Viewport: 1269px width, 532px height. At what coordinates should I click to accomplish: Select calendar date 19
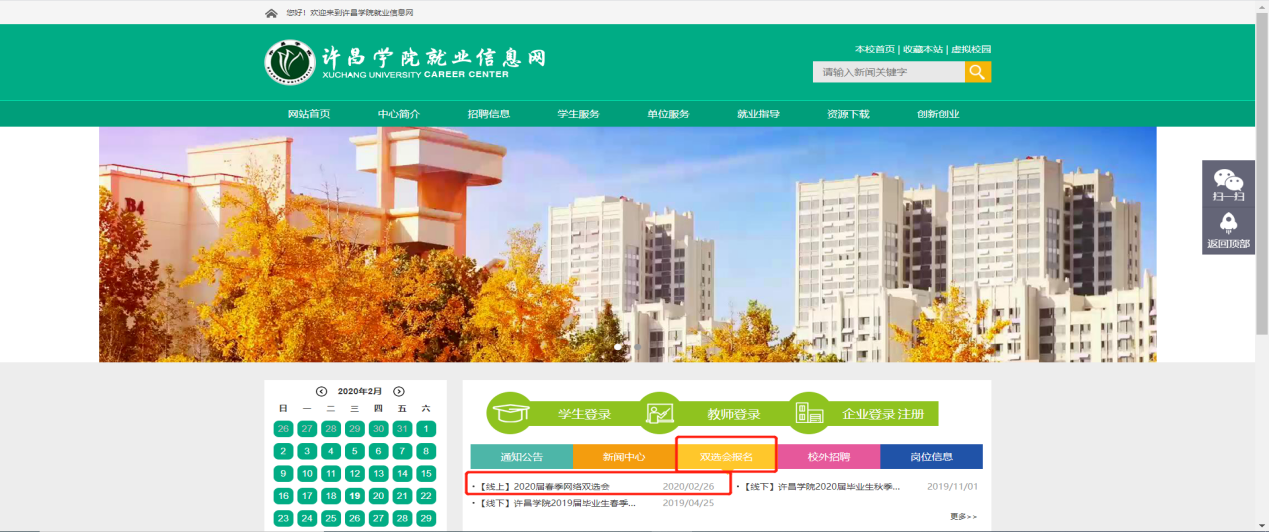(354, 496)
